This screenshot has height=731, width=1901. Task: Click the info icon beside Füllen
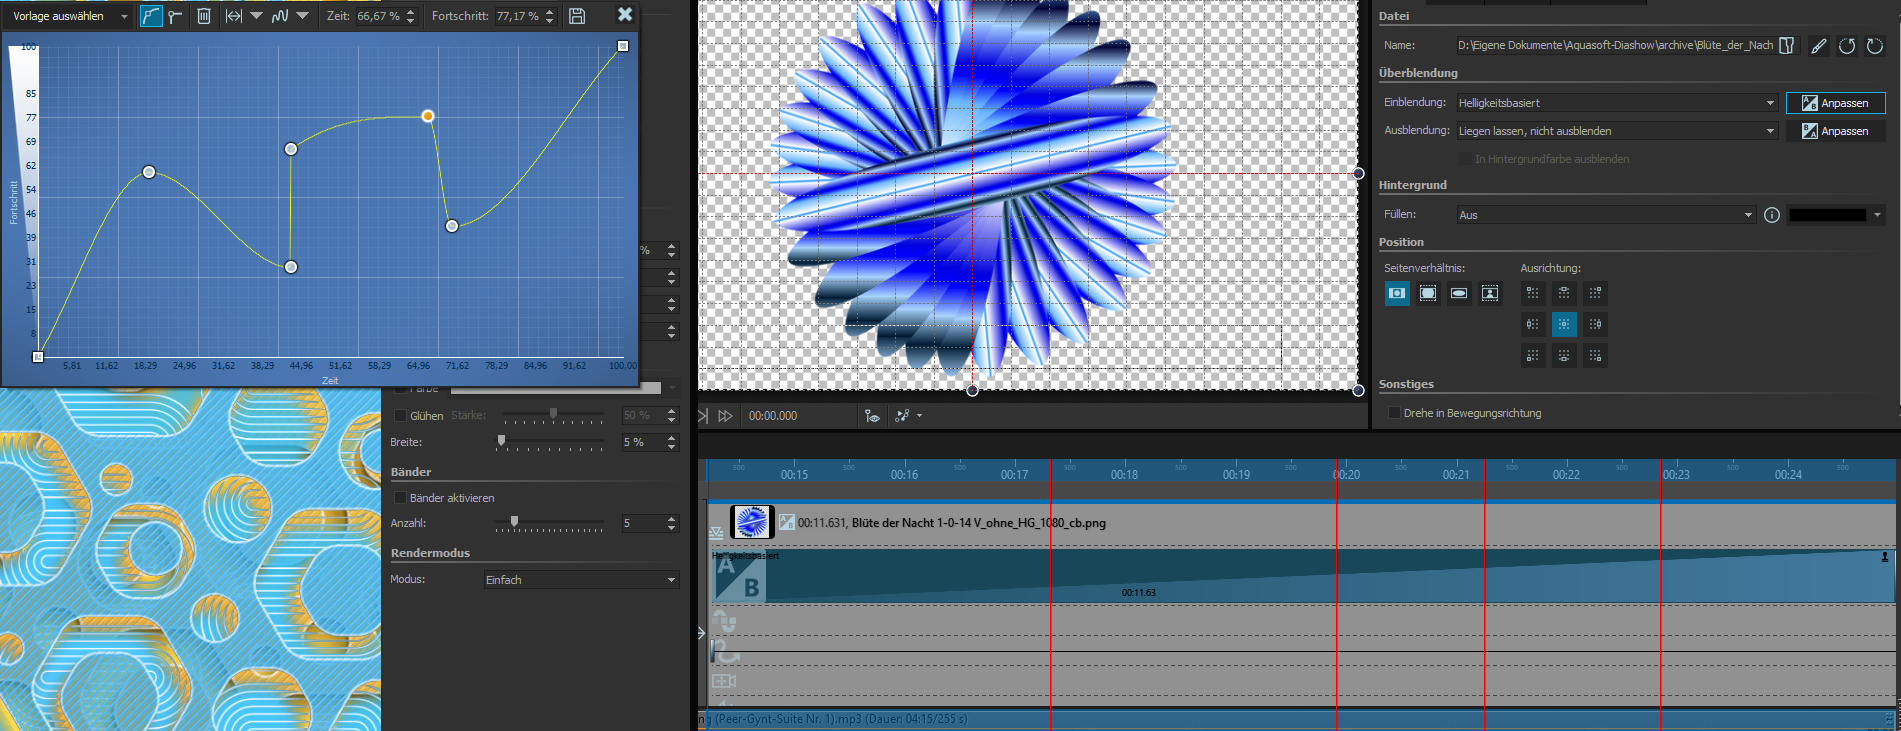[x=1772, y=215]
